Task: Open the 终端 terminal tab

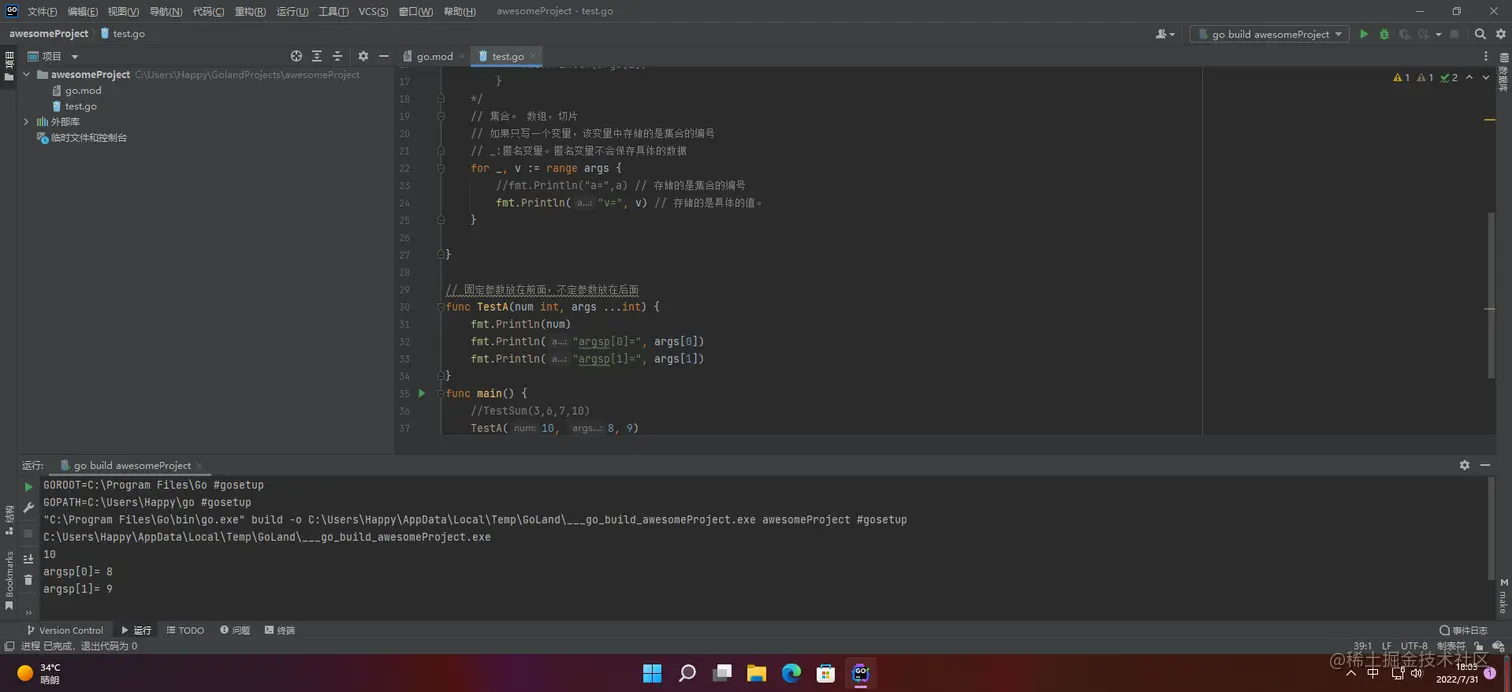Action: pyautogui.click(x=280, y=630)
